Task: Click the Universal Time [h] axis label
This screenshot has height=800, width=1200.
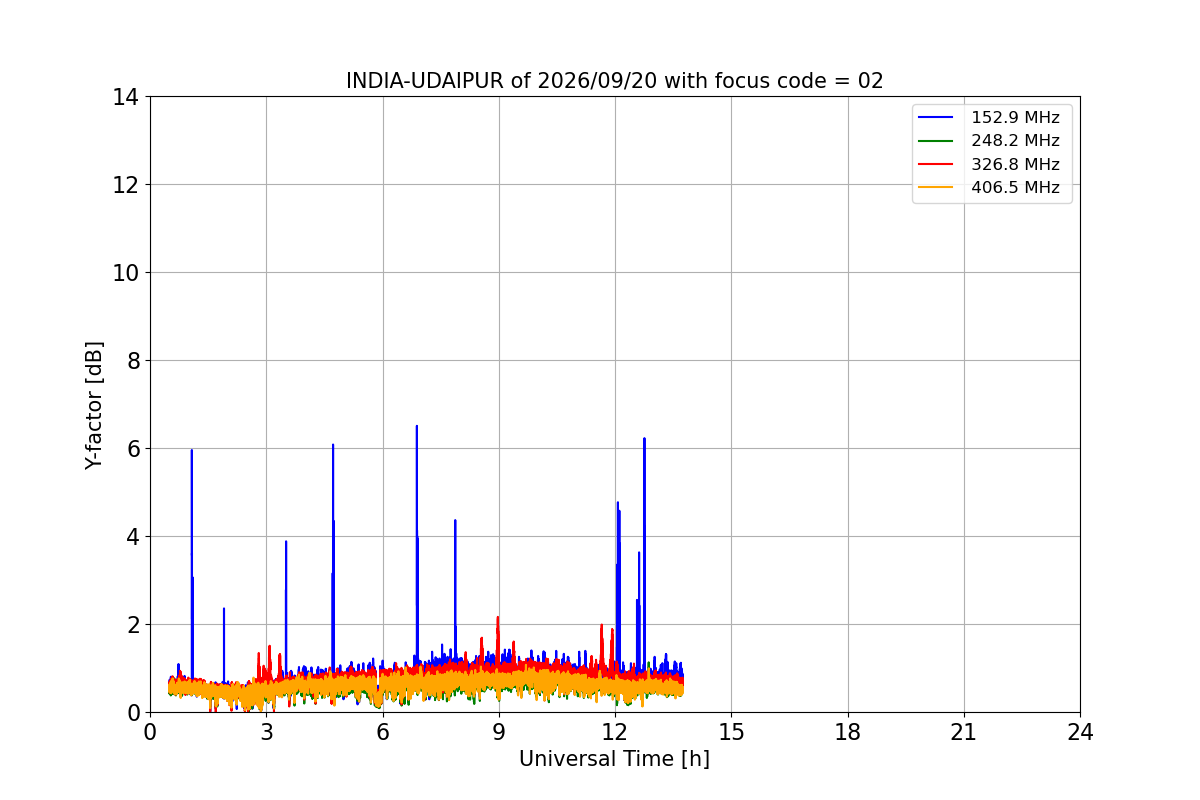Action: pyautogui.click(x=614, y=759)
